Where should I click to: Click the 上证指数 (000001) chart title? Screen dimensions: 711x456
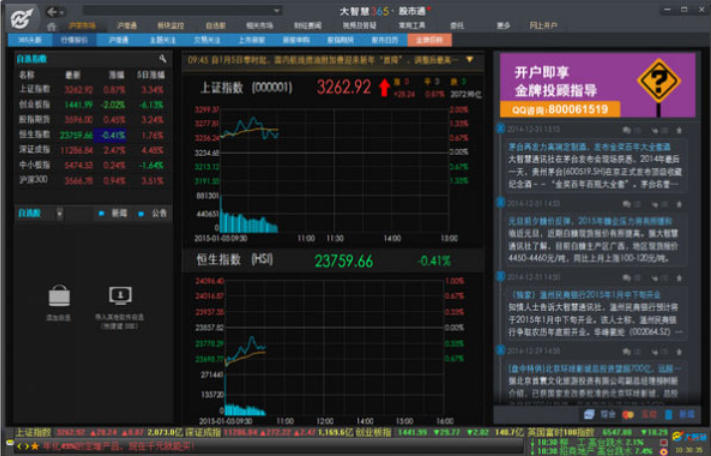tap(246, 87)
